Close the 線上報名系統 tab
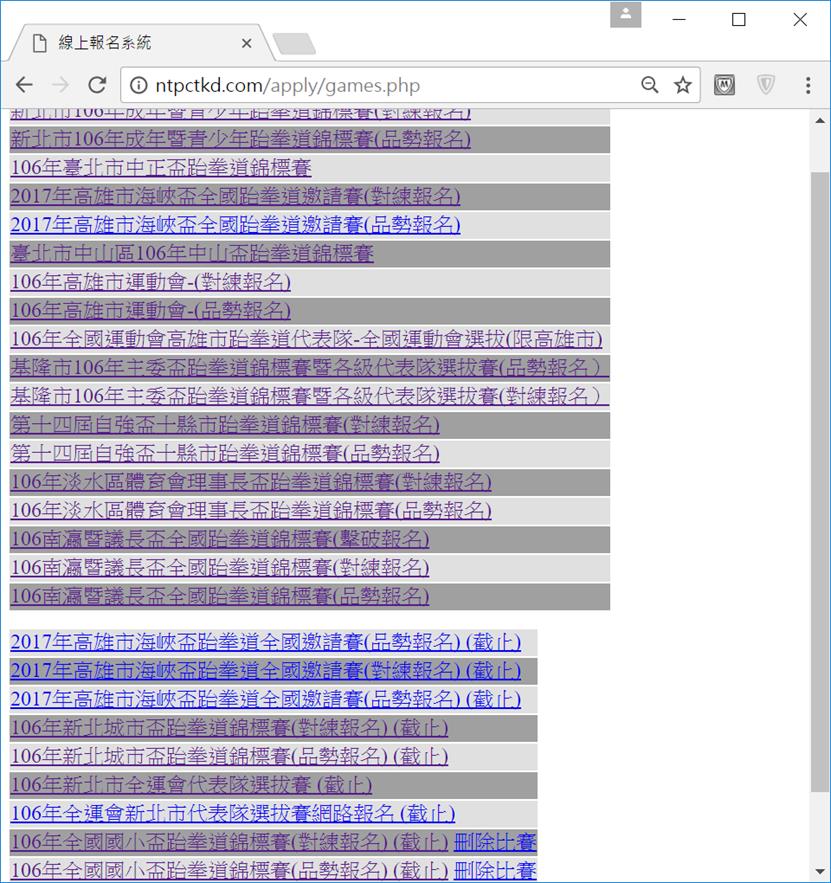This screenshot has width=831, height=883. coord(246,43)
